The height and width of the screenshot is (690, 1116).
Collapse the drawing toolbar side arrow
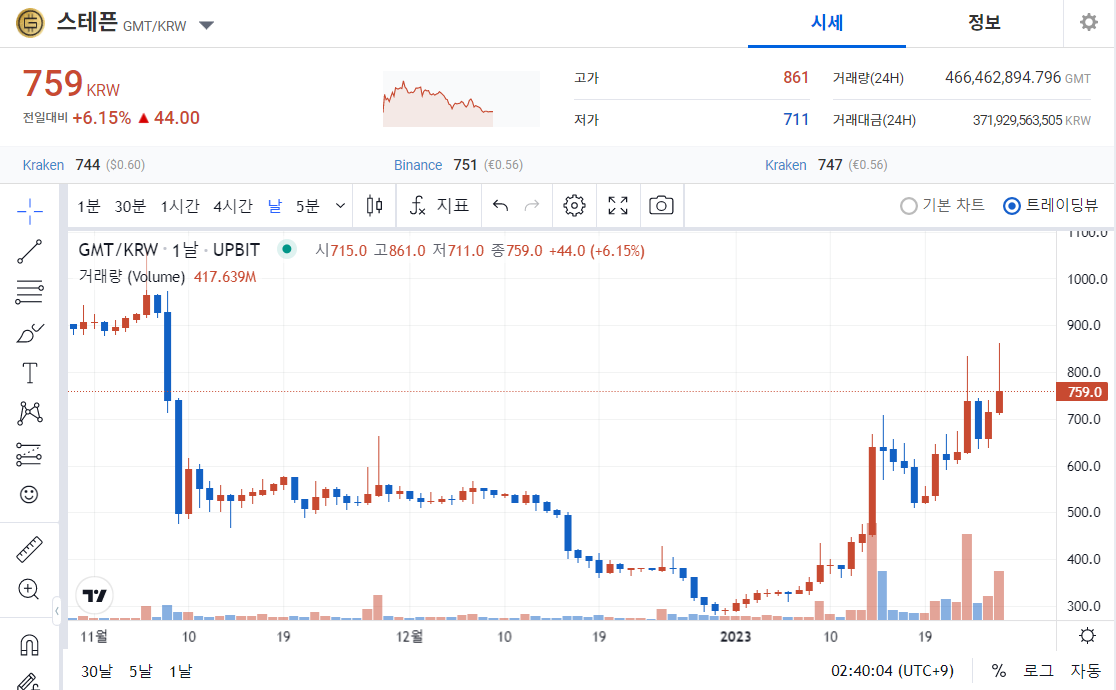(x=57, y=611)
